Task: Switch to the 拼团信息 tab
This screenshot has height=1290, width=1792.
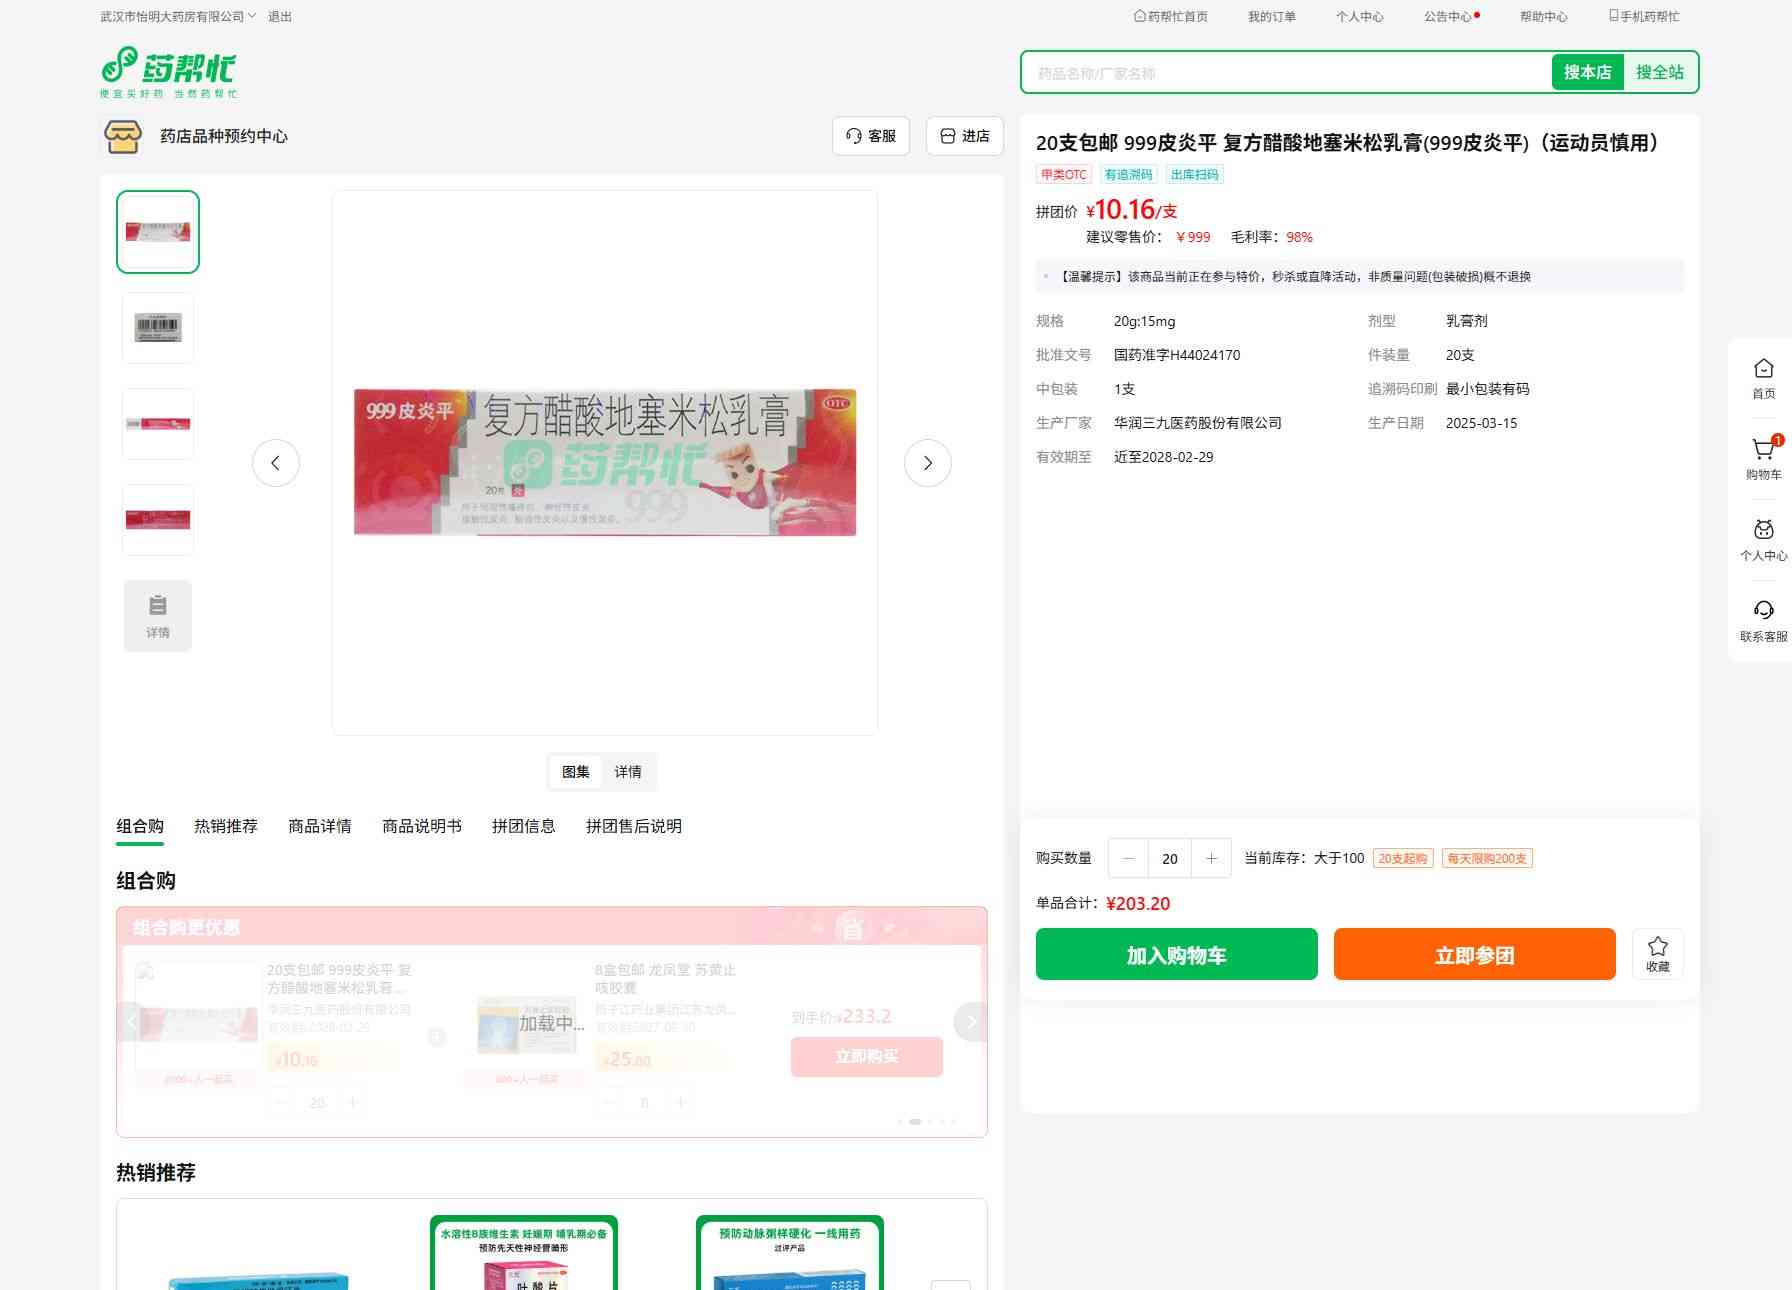Action: click(x=523, y=826)
